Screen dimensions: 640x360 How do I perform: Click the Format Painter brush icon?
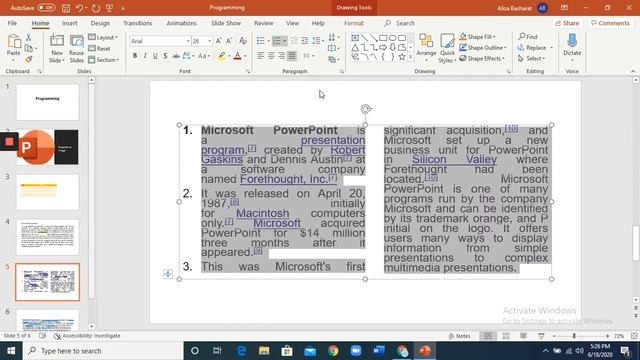[29, 60]
